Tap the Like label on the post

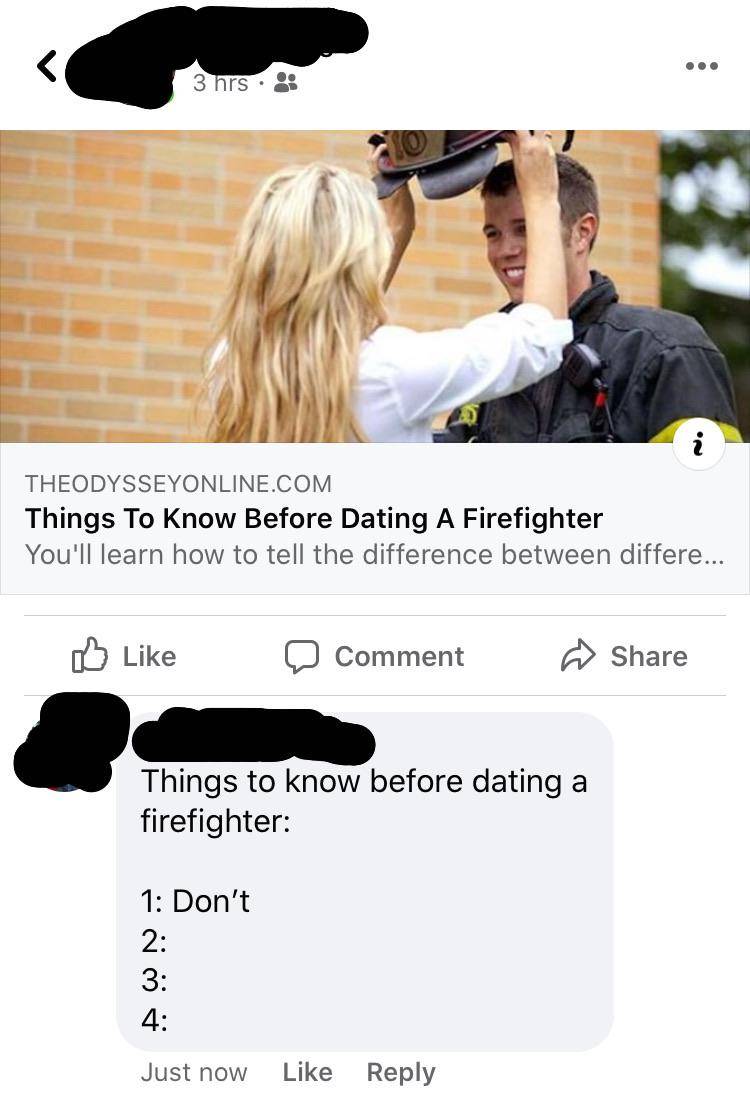click(x=149, y=656)
